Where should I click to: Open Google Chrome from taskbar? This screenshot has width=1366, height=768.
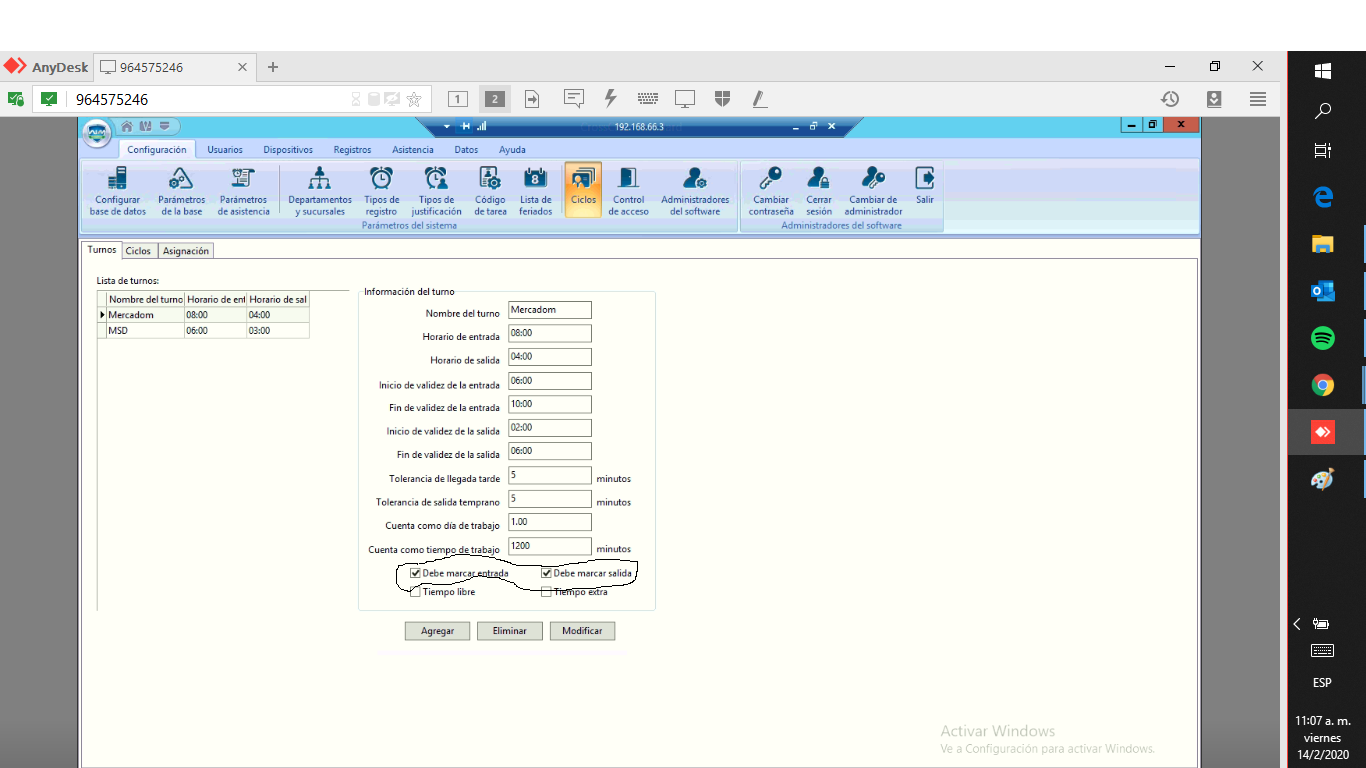click(1323, 385)
